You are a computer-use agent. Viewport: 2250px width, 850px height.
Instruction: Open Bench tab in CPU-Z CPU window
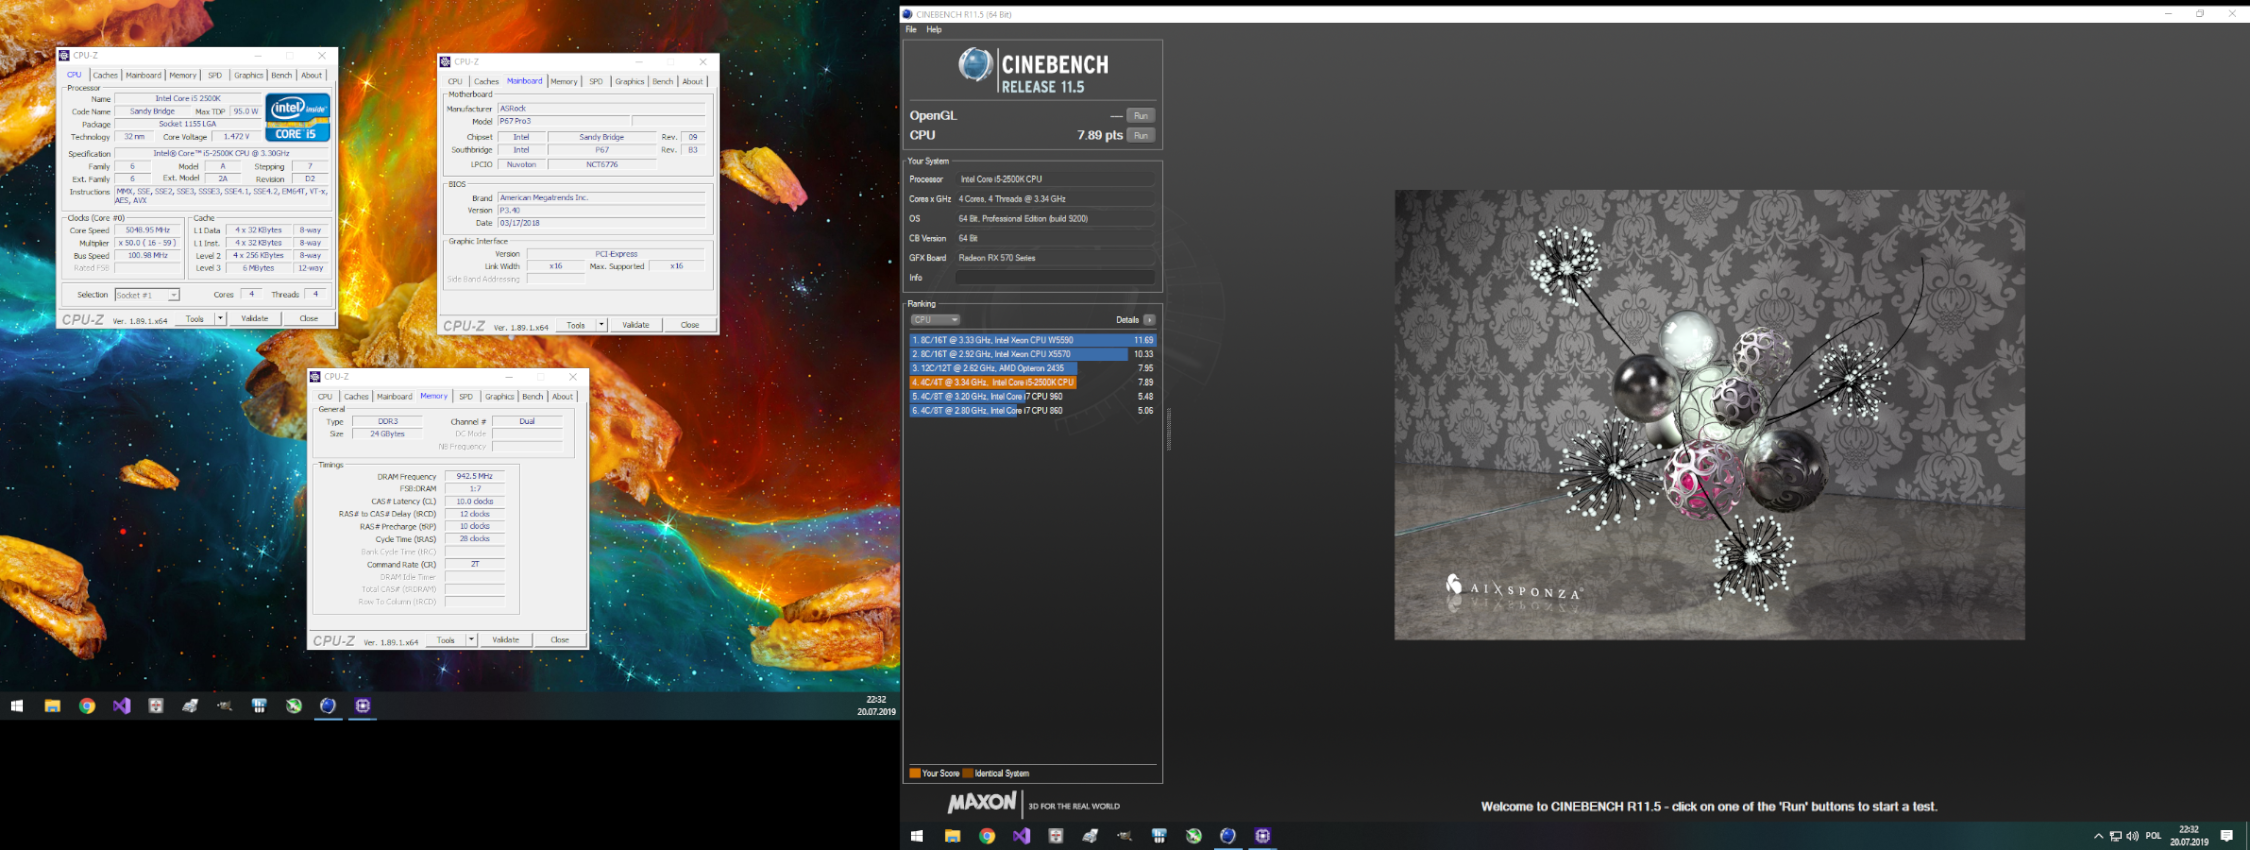282,75
